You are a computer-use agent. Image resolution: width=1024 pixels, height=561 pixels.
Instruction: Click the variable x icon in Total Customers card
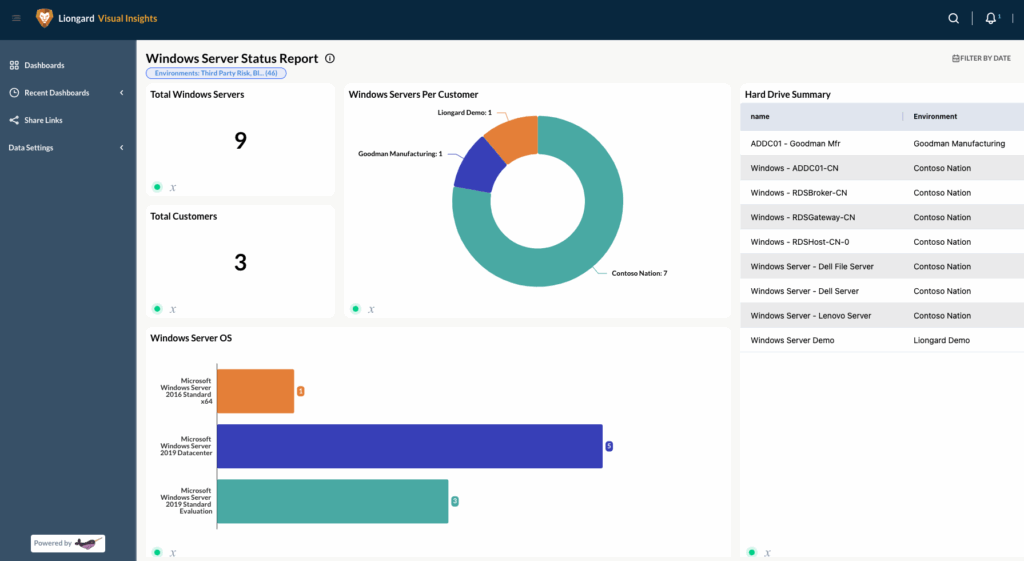[173, 309]
